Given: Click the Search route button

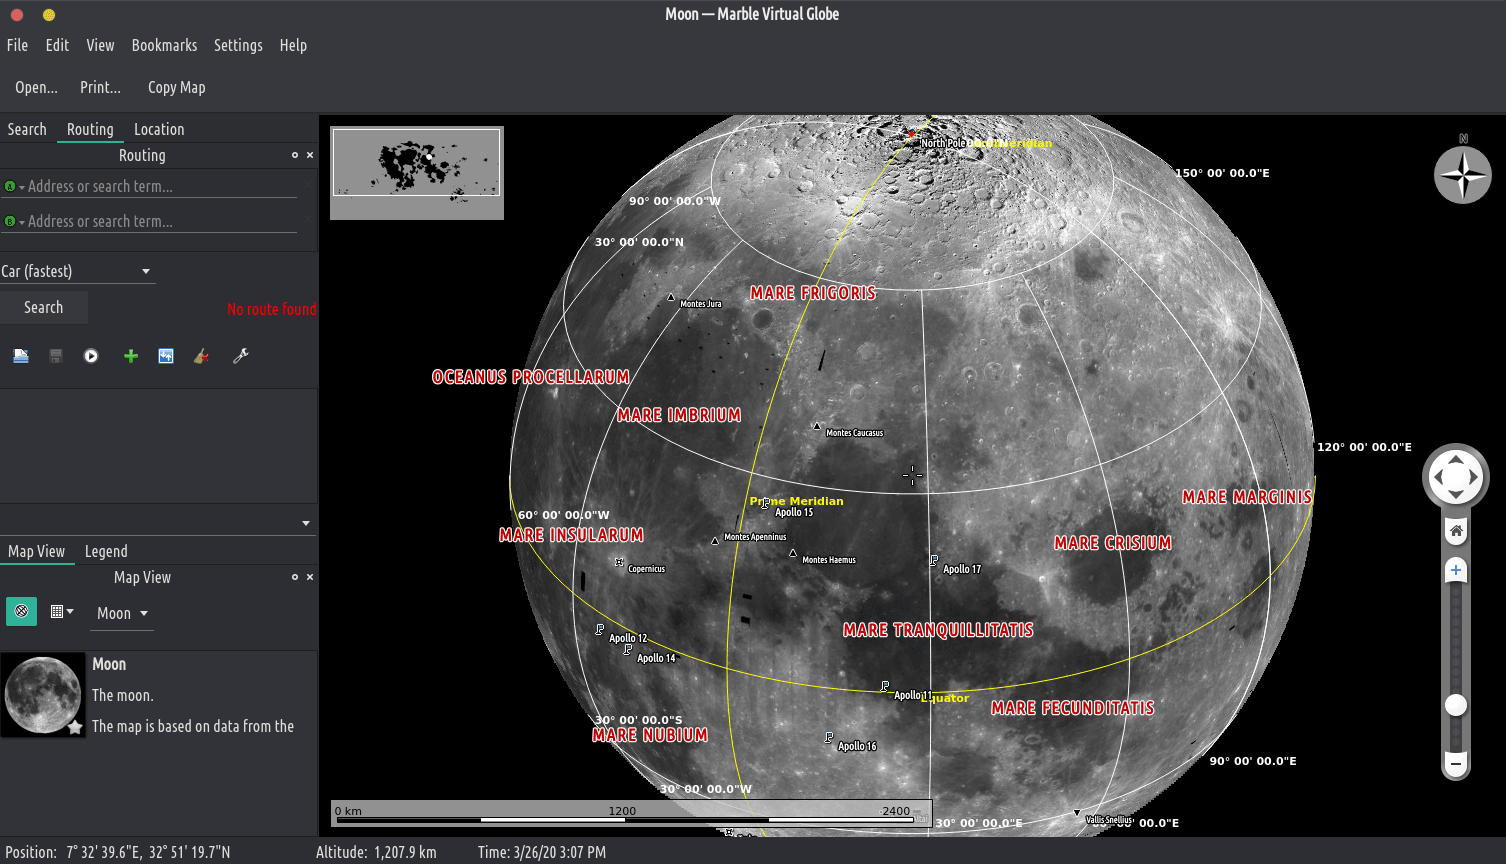Looking at the screenshot, I should pyautogui.click(x=43, y=307).
